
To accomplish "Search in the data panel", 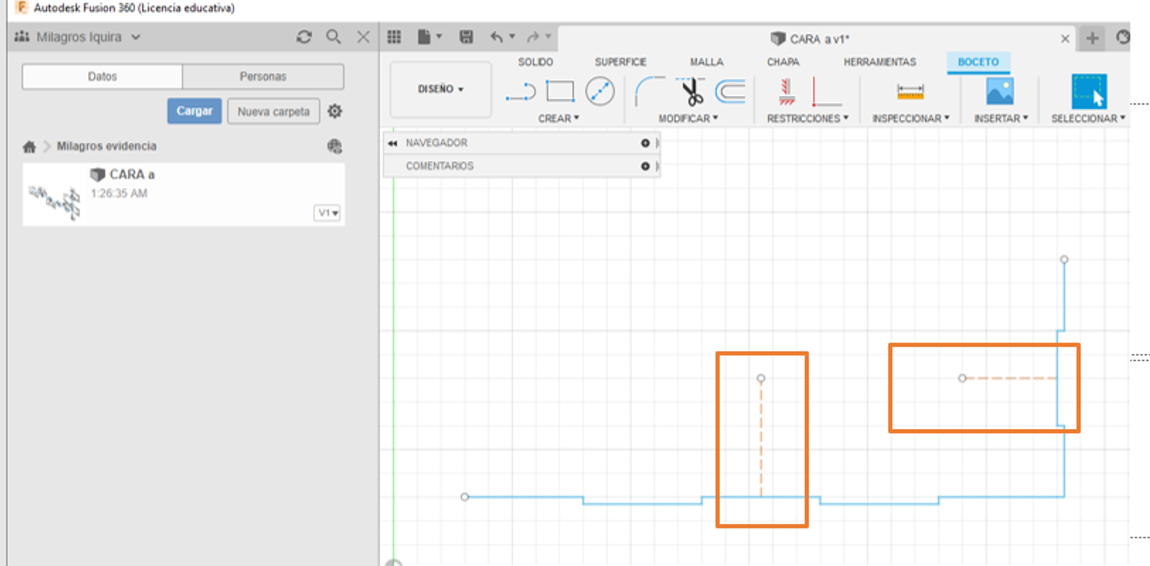I will click(x=334, y=37).
